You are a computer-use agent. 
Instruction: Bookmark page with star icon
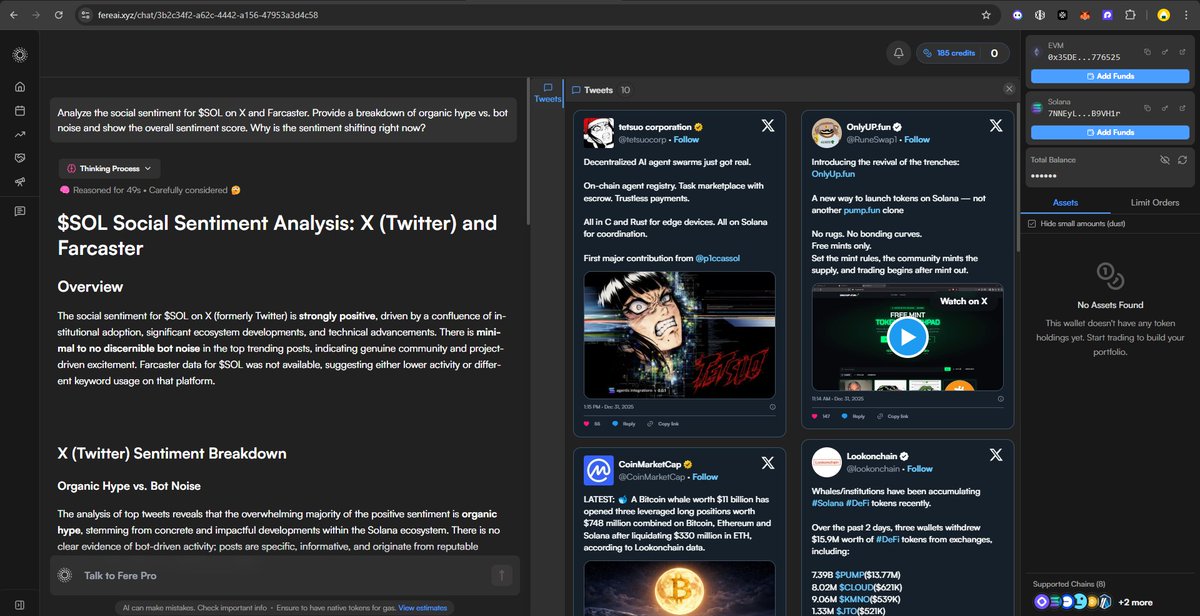[986, 15]
